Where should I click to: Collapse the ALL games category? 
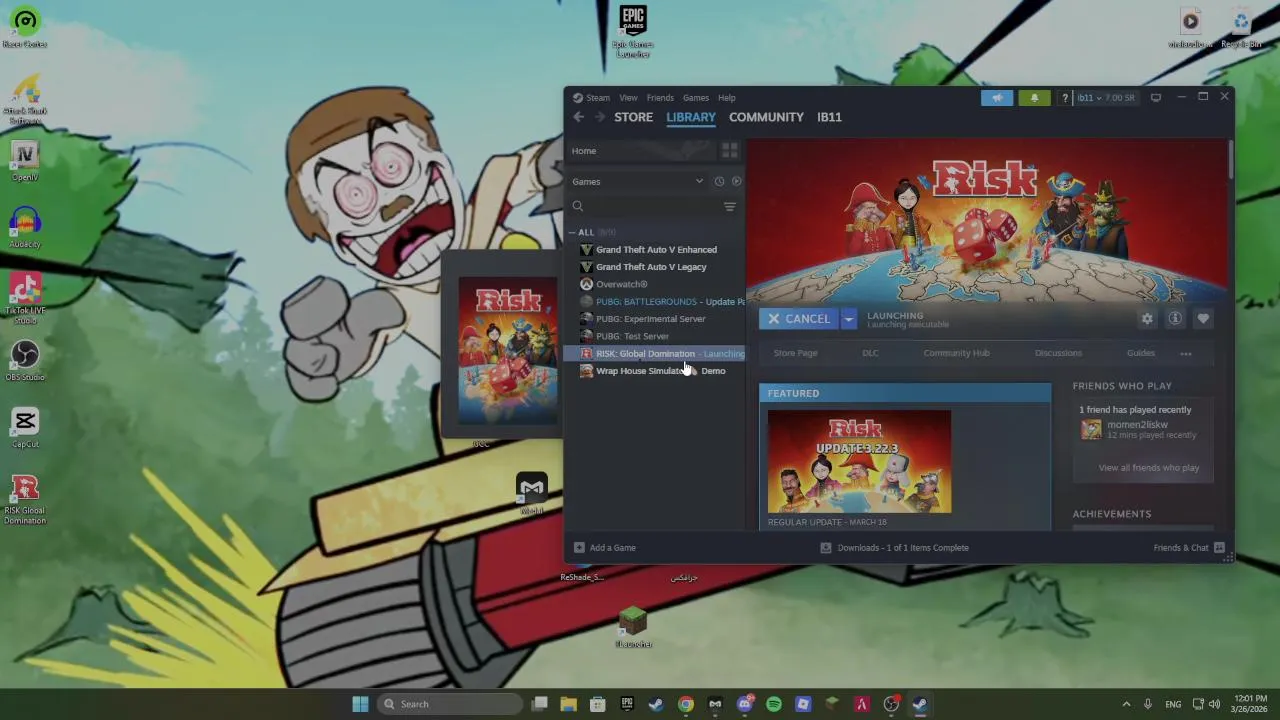click(573, 232)
